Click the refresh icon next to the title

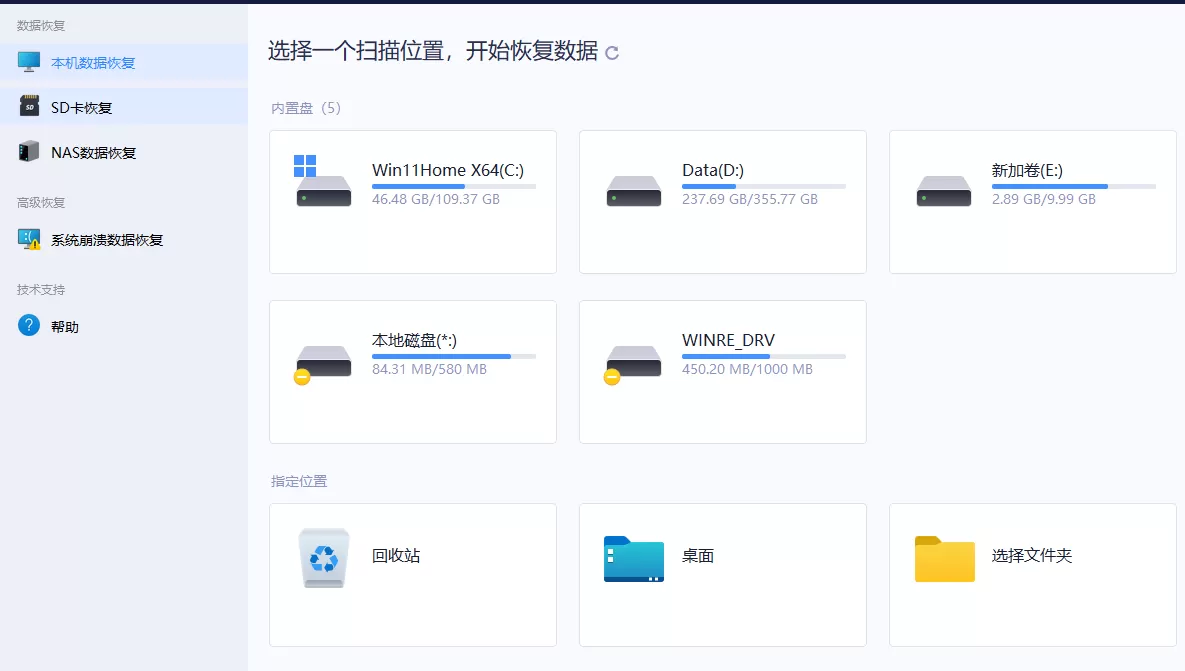[x=610, y=53]
